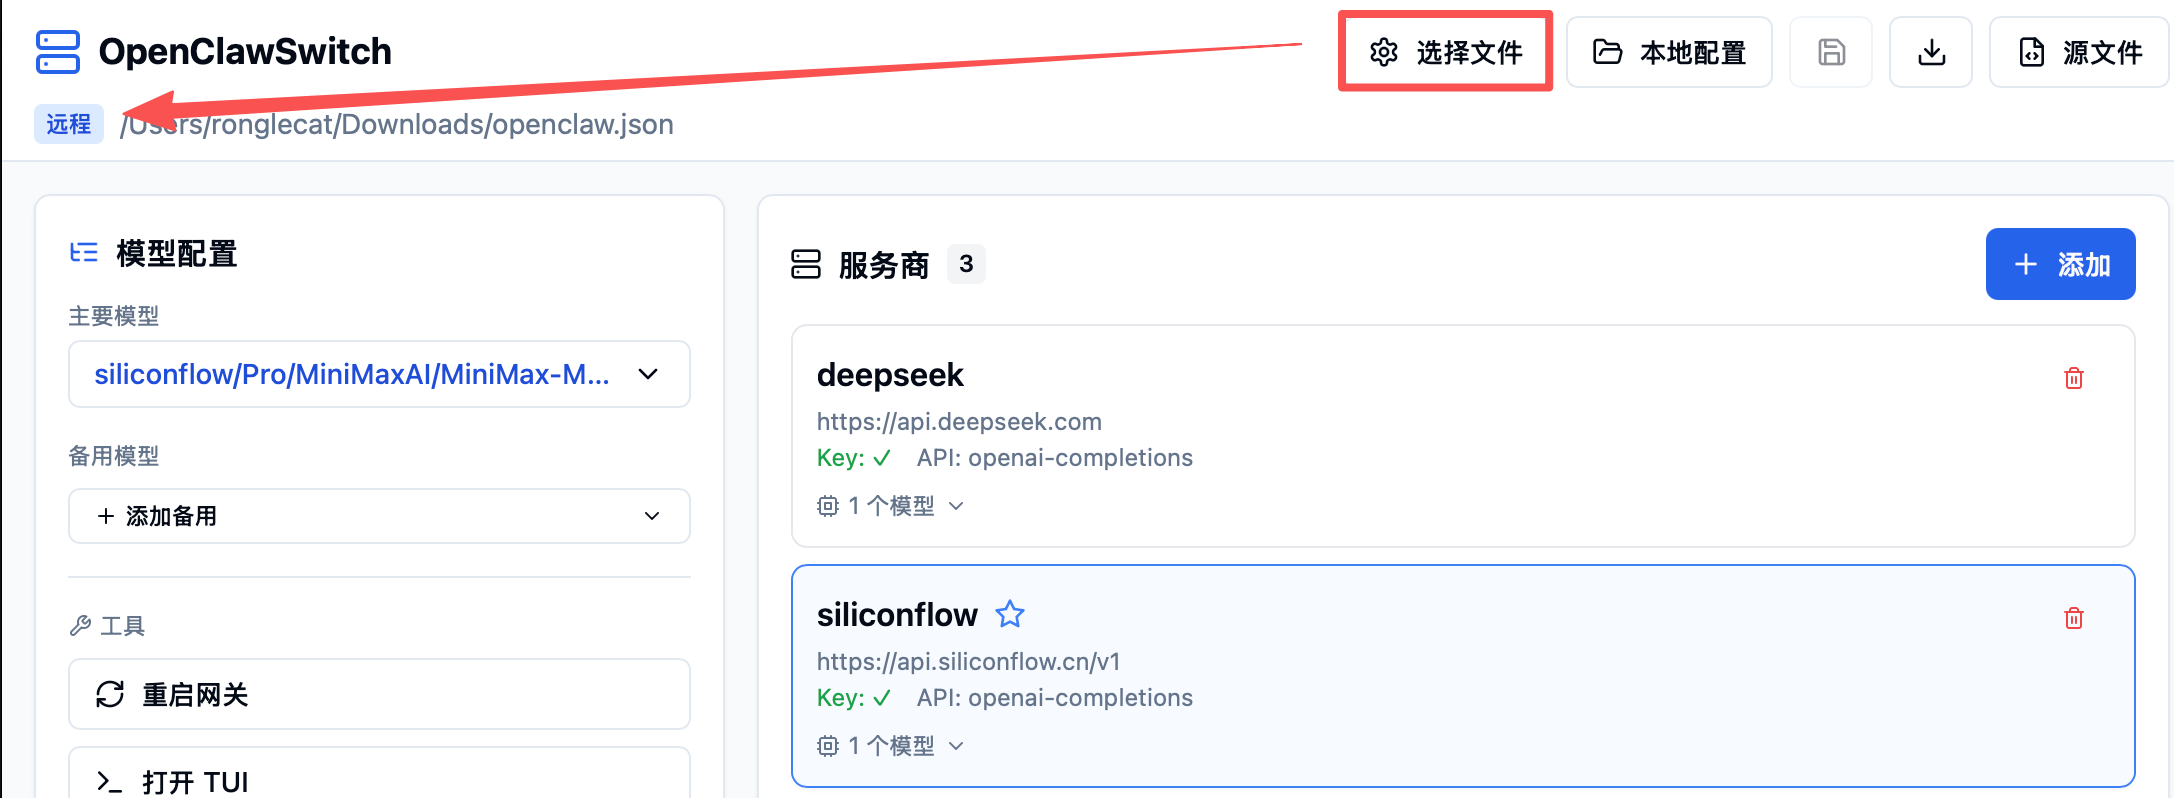Expand deepseek's 1 个模型 list
The image size is (2174, 798).
pyautogui.click(x=892, y=506)
